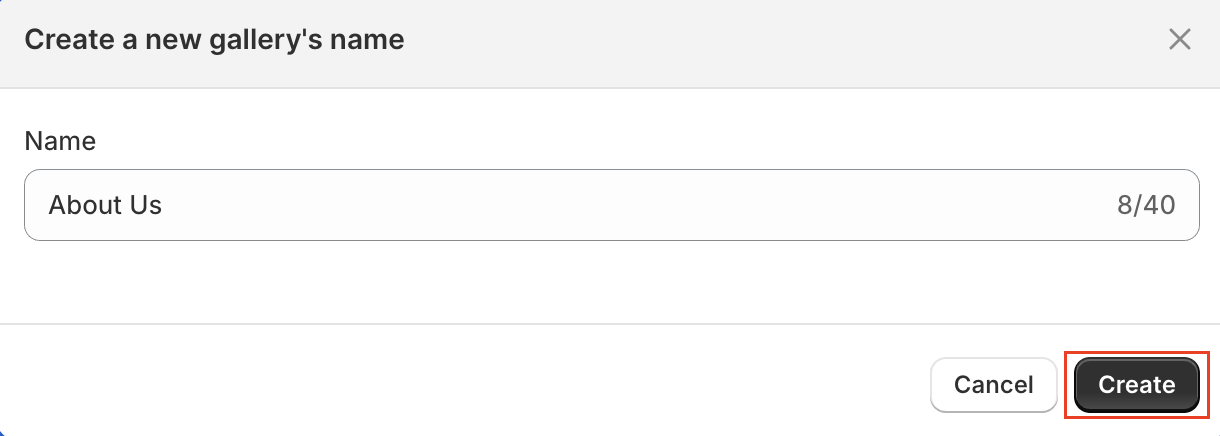
Task: Close the gallery name dialog
Action: click(1180, 40)
